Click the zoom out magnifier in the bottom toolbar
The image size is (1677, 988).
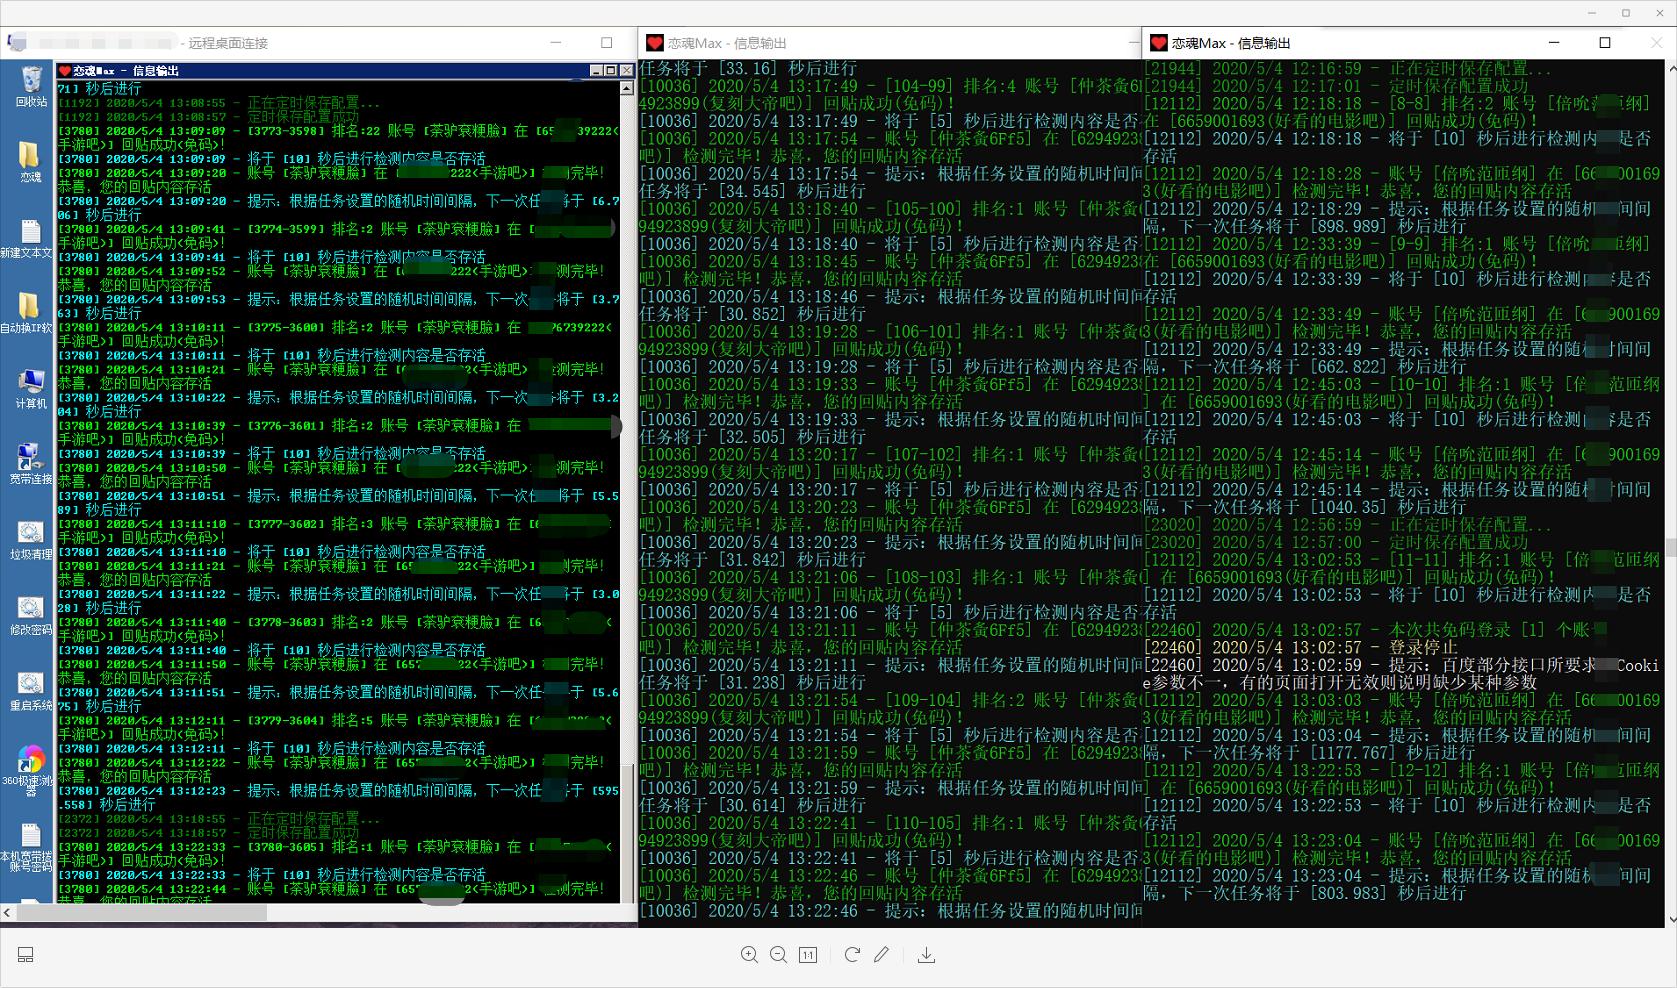pyautogui.click(x=778, y=955)
